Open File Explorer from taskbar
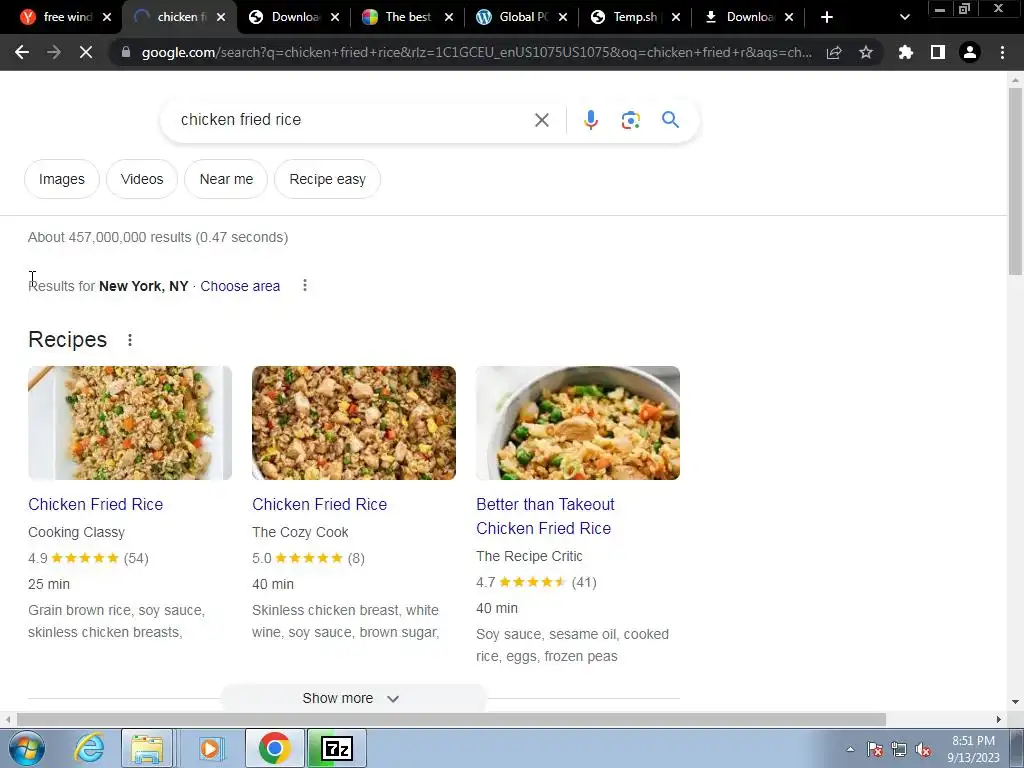The width and height of the screenshot is (1024, 768). click(x=147, y=748)
